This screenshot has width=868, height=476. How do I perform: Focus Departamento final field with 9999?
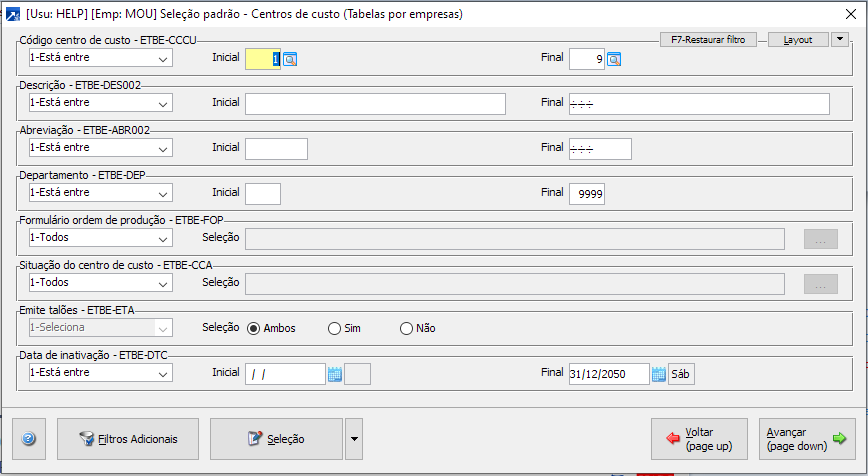(587, 194)
